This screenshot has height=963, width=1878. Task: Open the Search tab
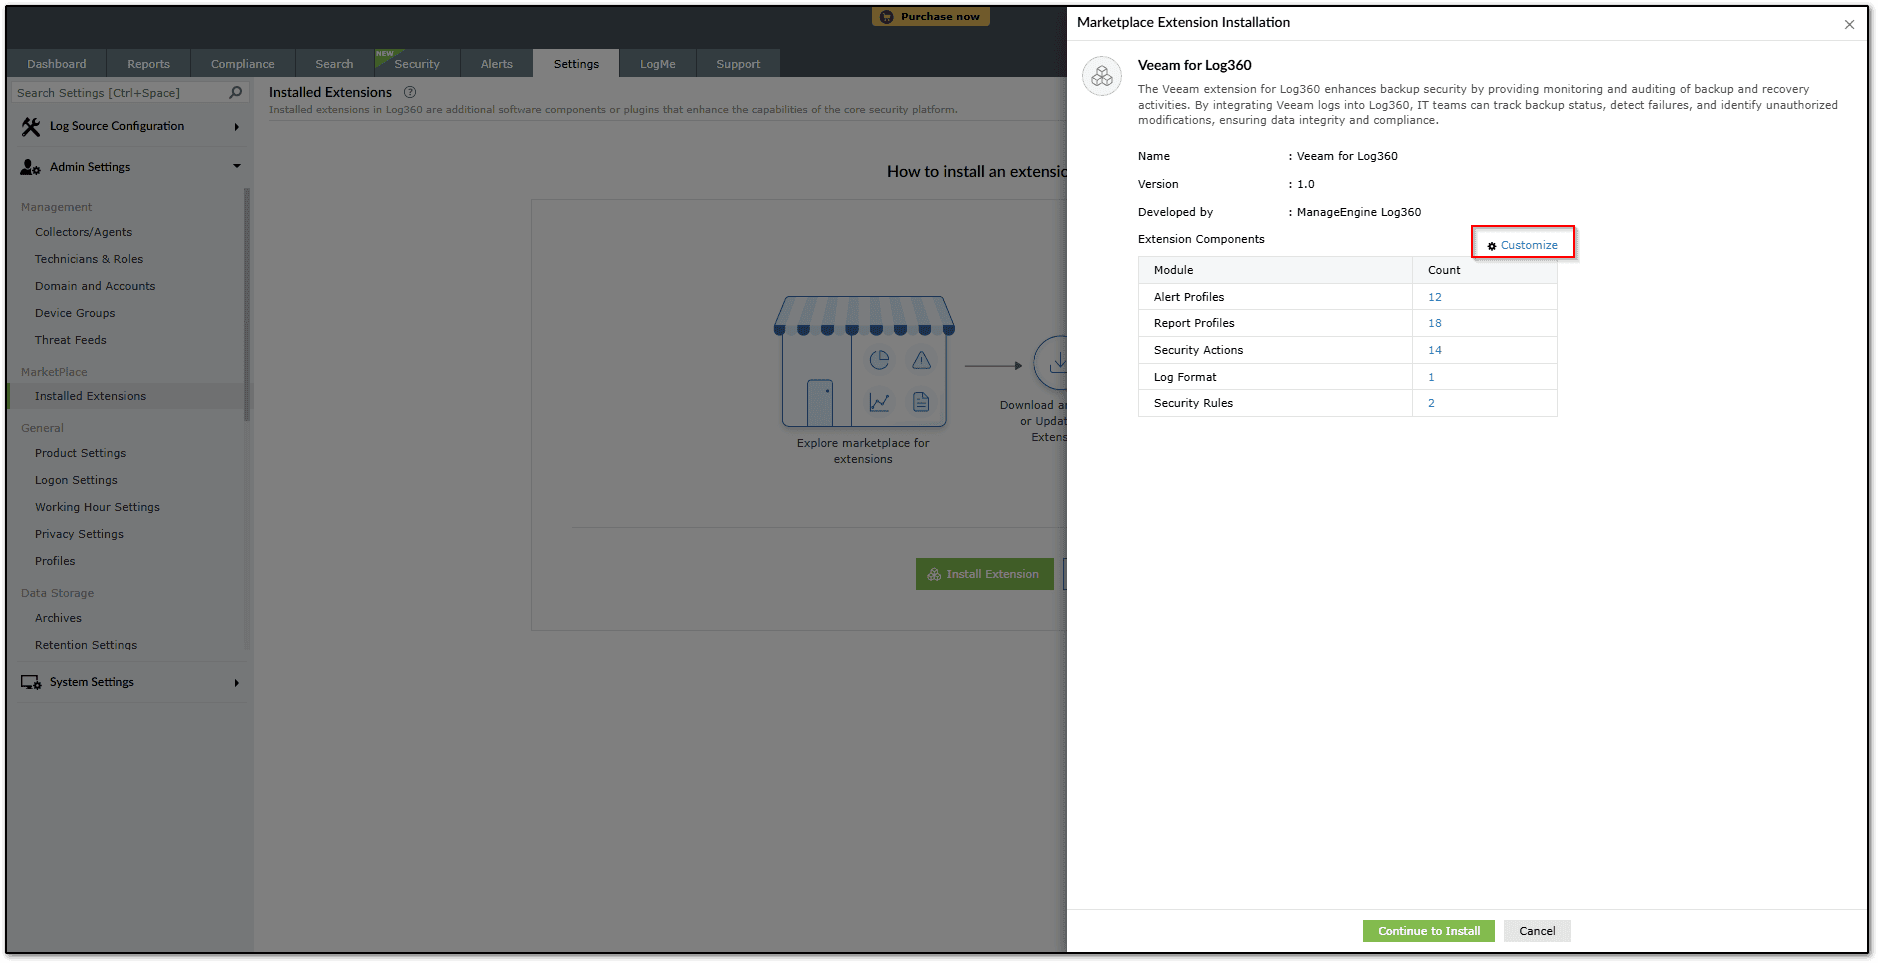click(x=334, y=64)
